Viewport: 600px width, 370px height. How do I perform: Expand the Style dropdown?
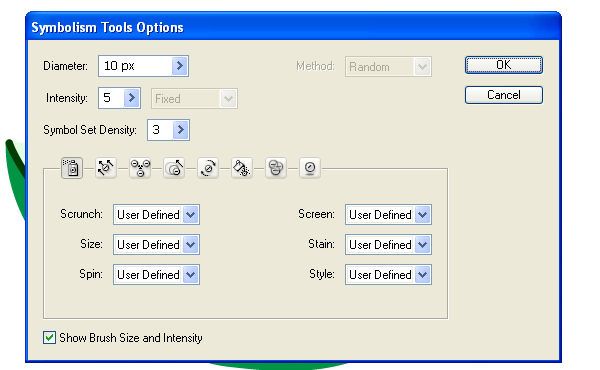point(422,274)
